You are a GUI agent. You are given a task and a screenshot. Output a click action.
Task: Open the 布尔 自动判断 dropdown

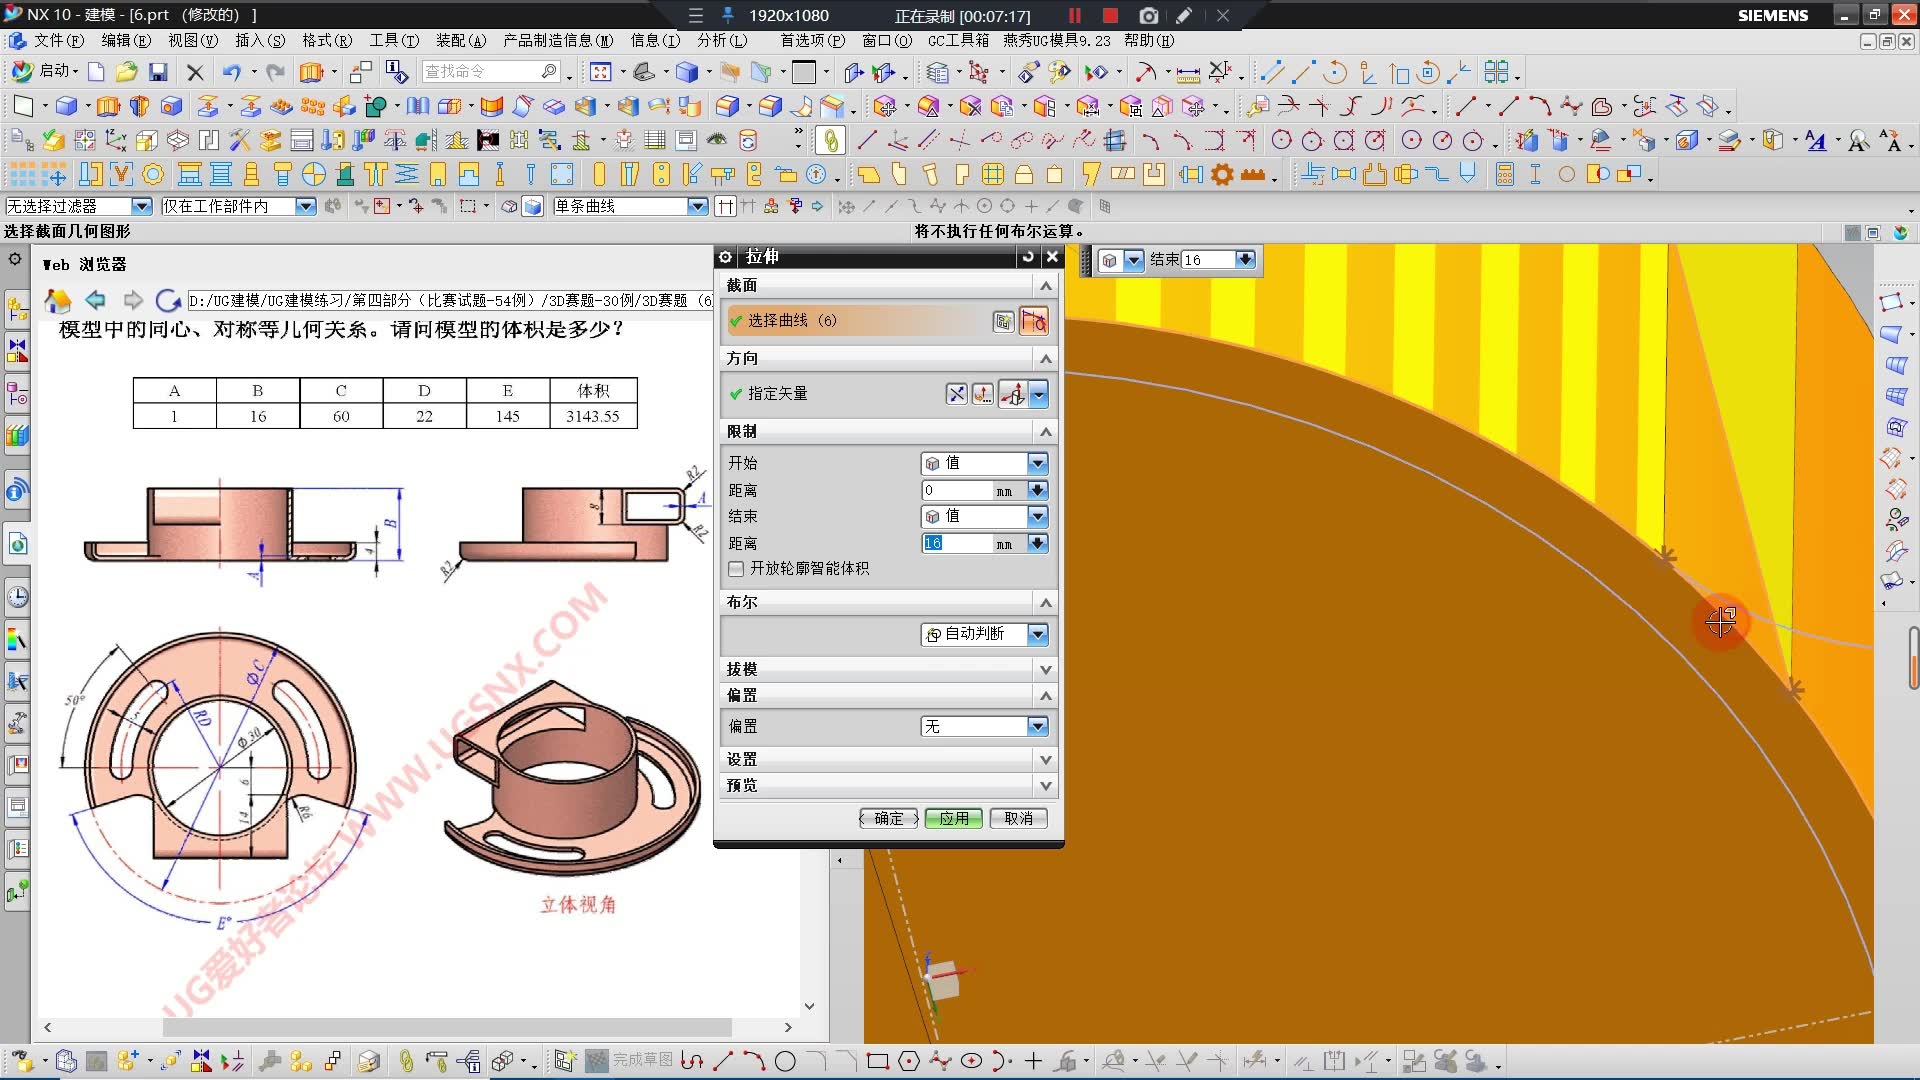click(x=1037, y=634)
